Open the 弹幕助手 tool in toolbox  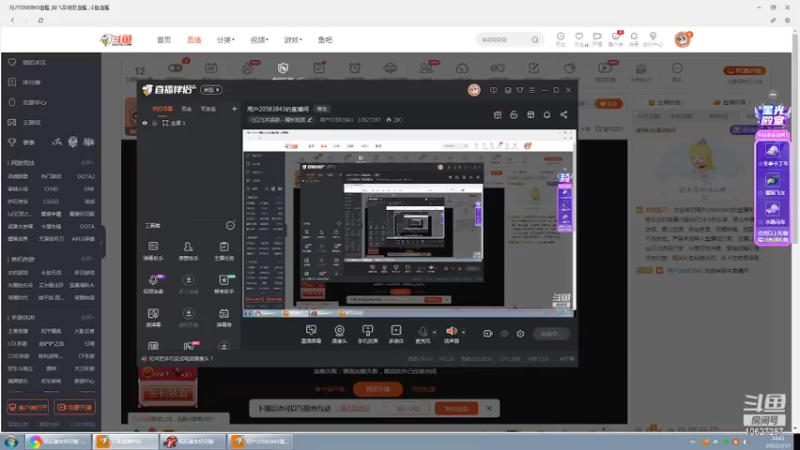click(153, 251)
